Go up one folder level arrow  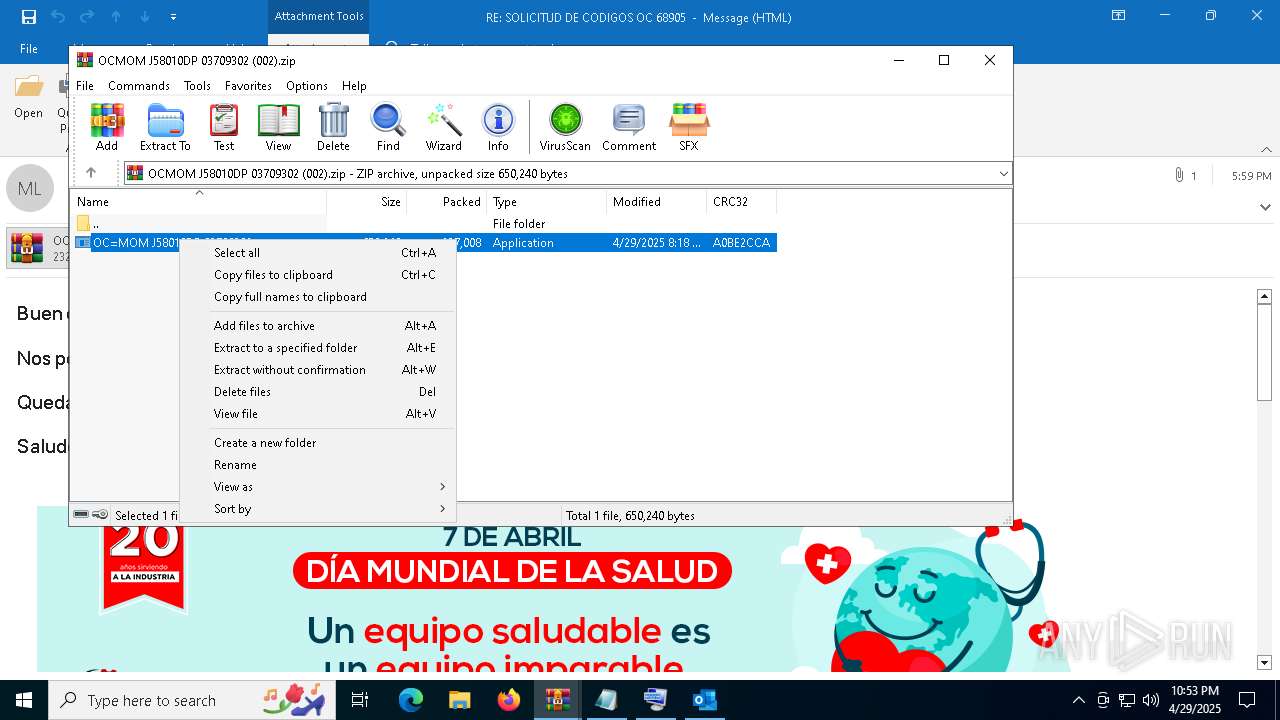pos(91,173)
